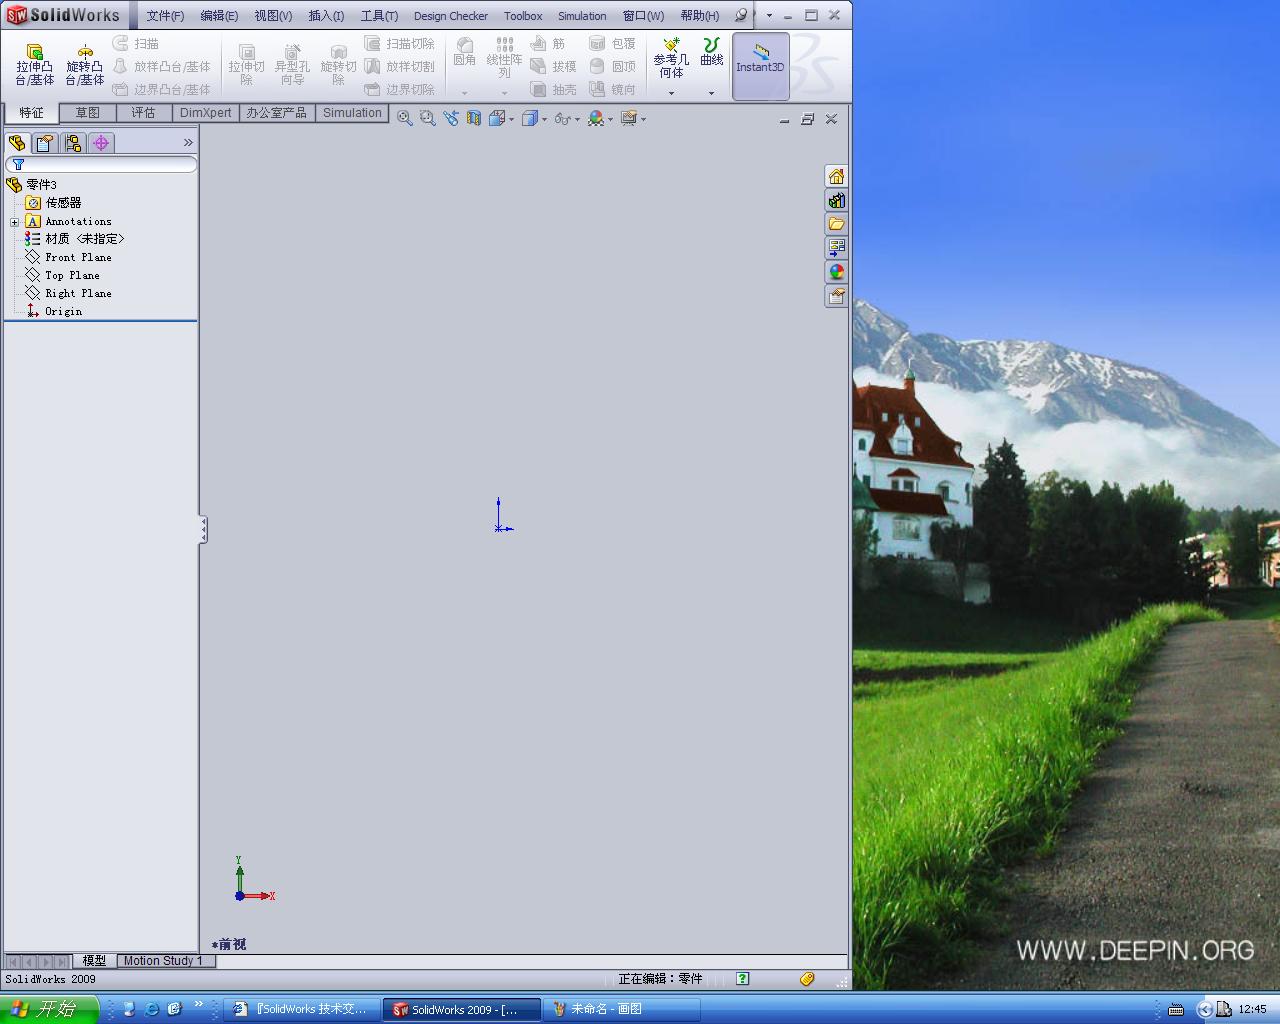Open the Simulation menu in menu bar

pyautogui.click(x=582, y=16)
